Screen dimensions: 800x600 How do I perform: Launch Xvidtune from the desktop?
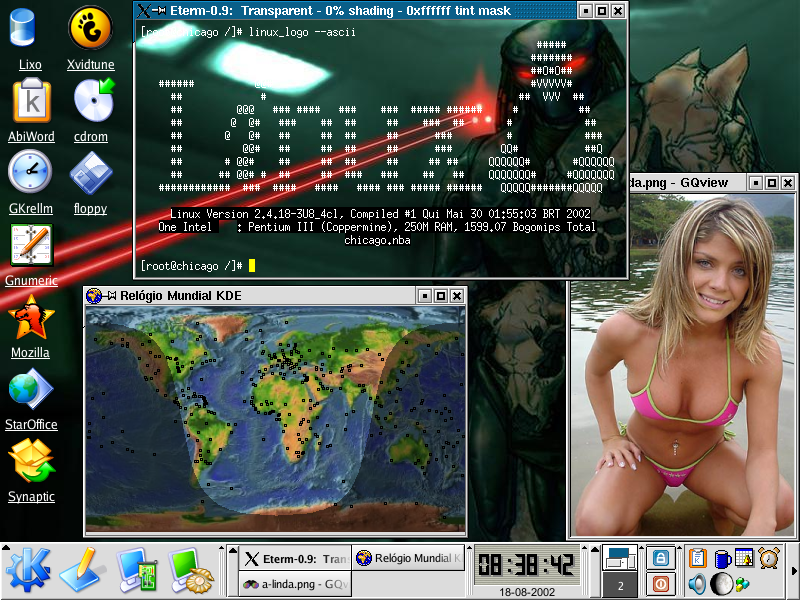click(x=90, y=29)
